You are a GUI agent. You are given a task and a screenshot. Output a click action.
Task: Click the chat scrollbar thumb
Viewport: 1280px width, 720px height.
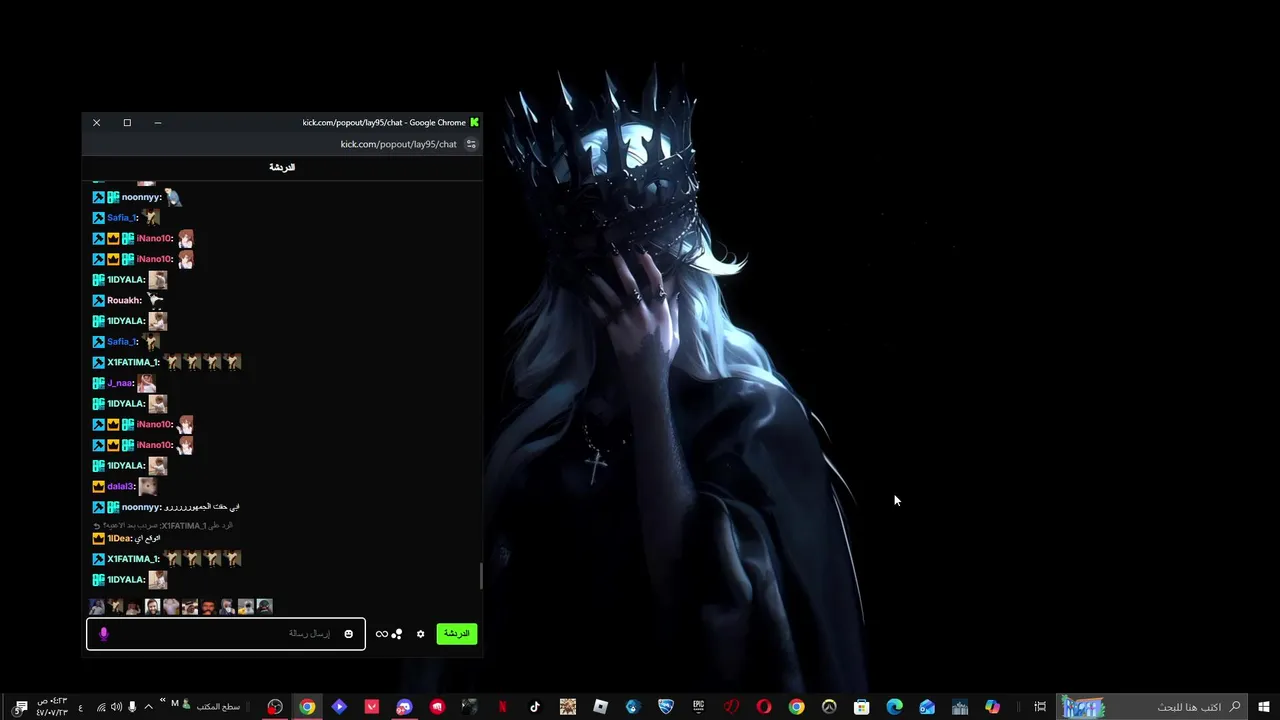click(x=481, y=576)
